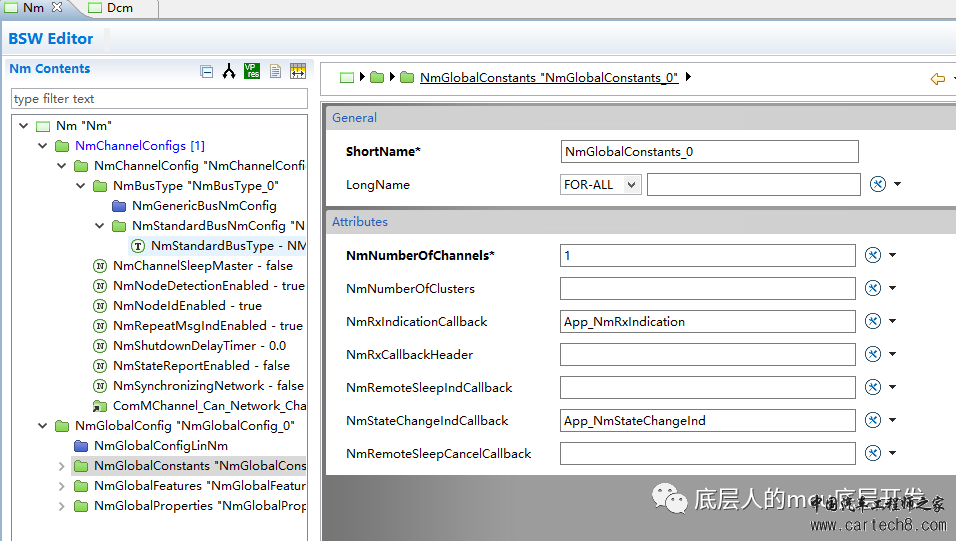The width and height of the screenshot is (956, 541).
Task: Click the NmRxCallbackHeader input field
Action: [707, 354]
